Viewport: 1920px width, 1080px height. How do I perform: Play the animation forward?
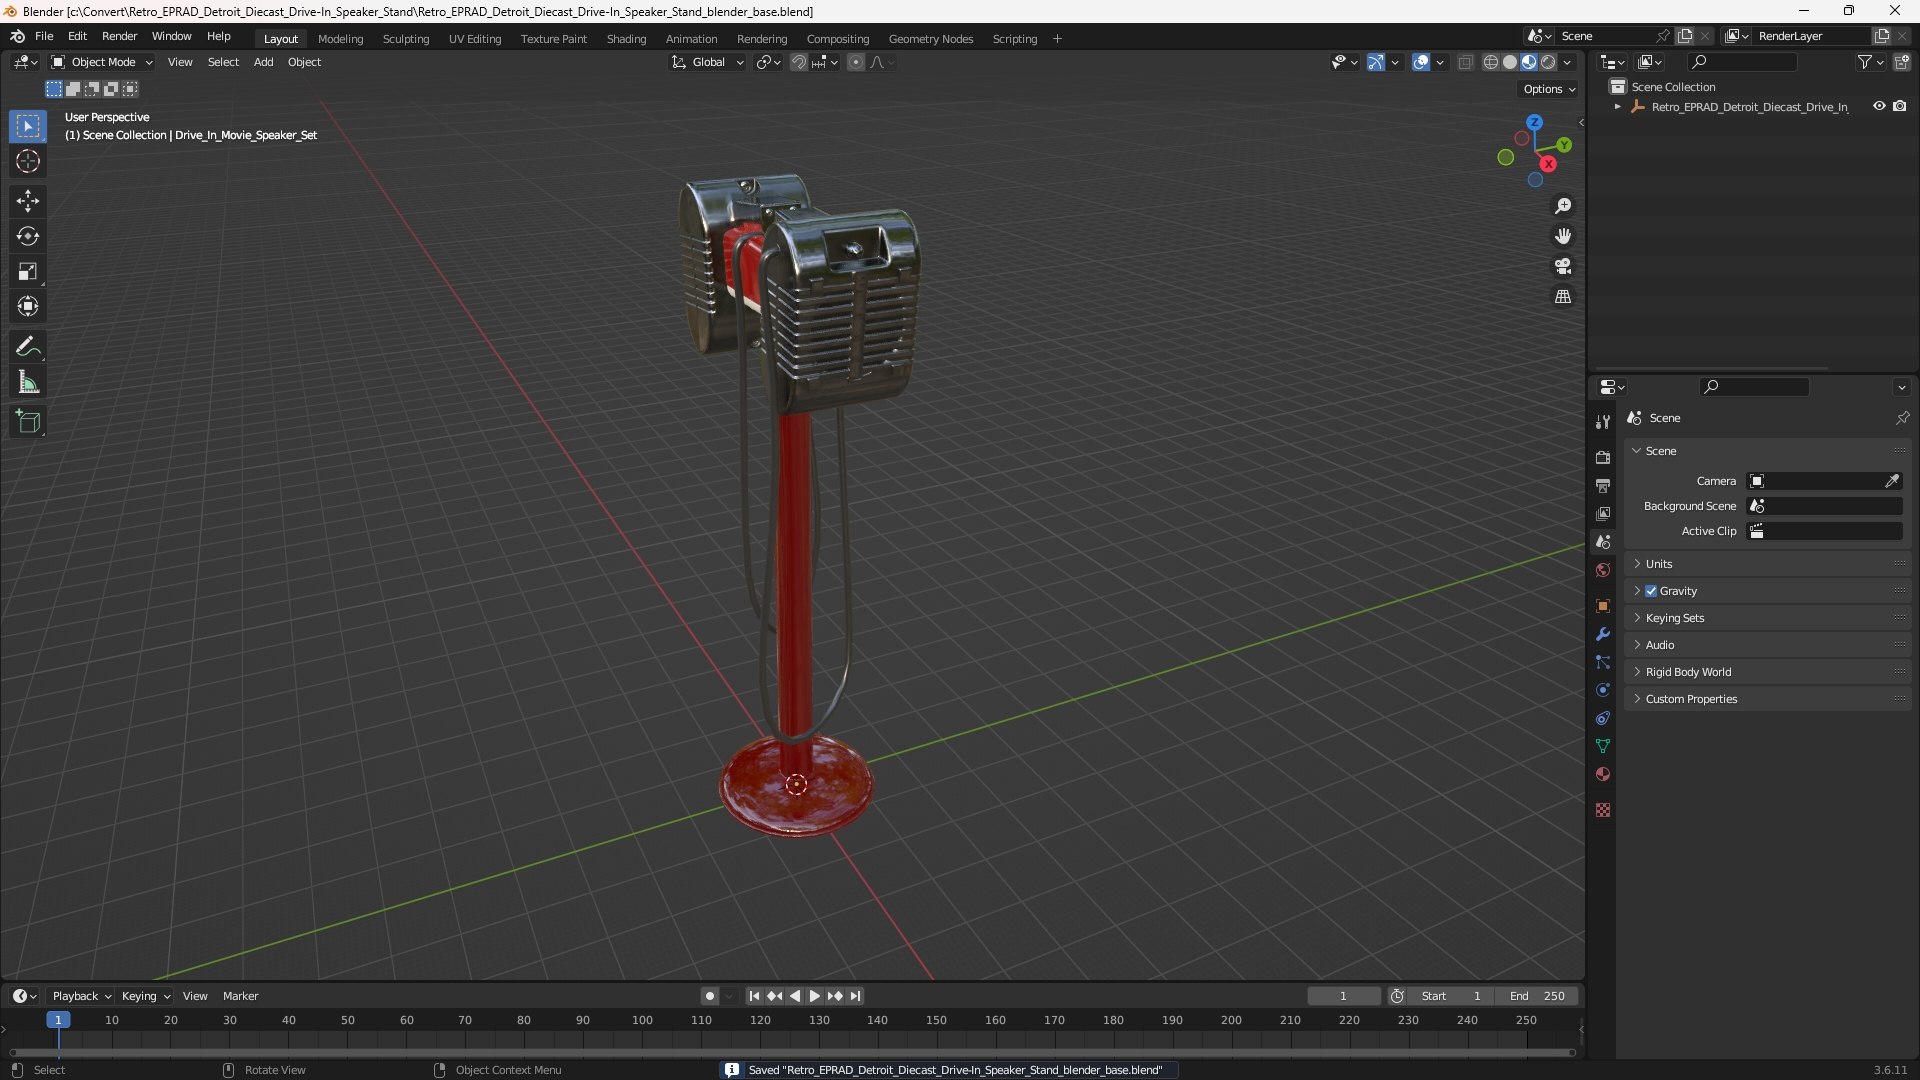[814, 996]
